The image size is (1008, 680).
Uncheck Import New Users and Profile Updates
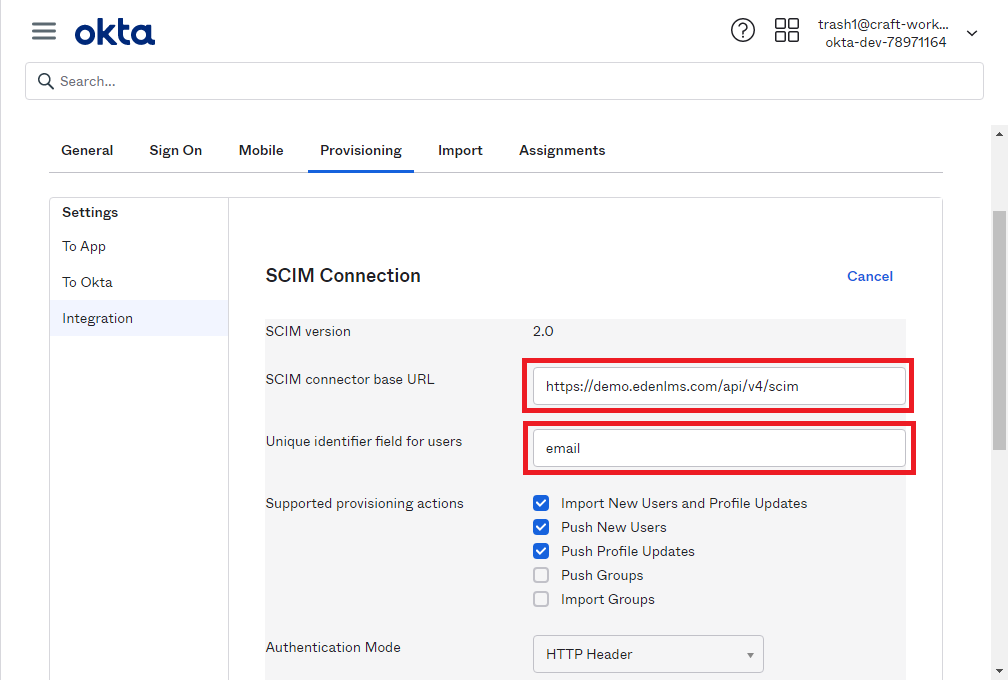(541, 503)
